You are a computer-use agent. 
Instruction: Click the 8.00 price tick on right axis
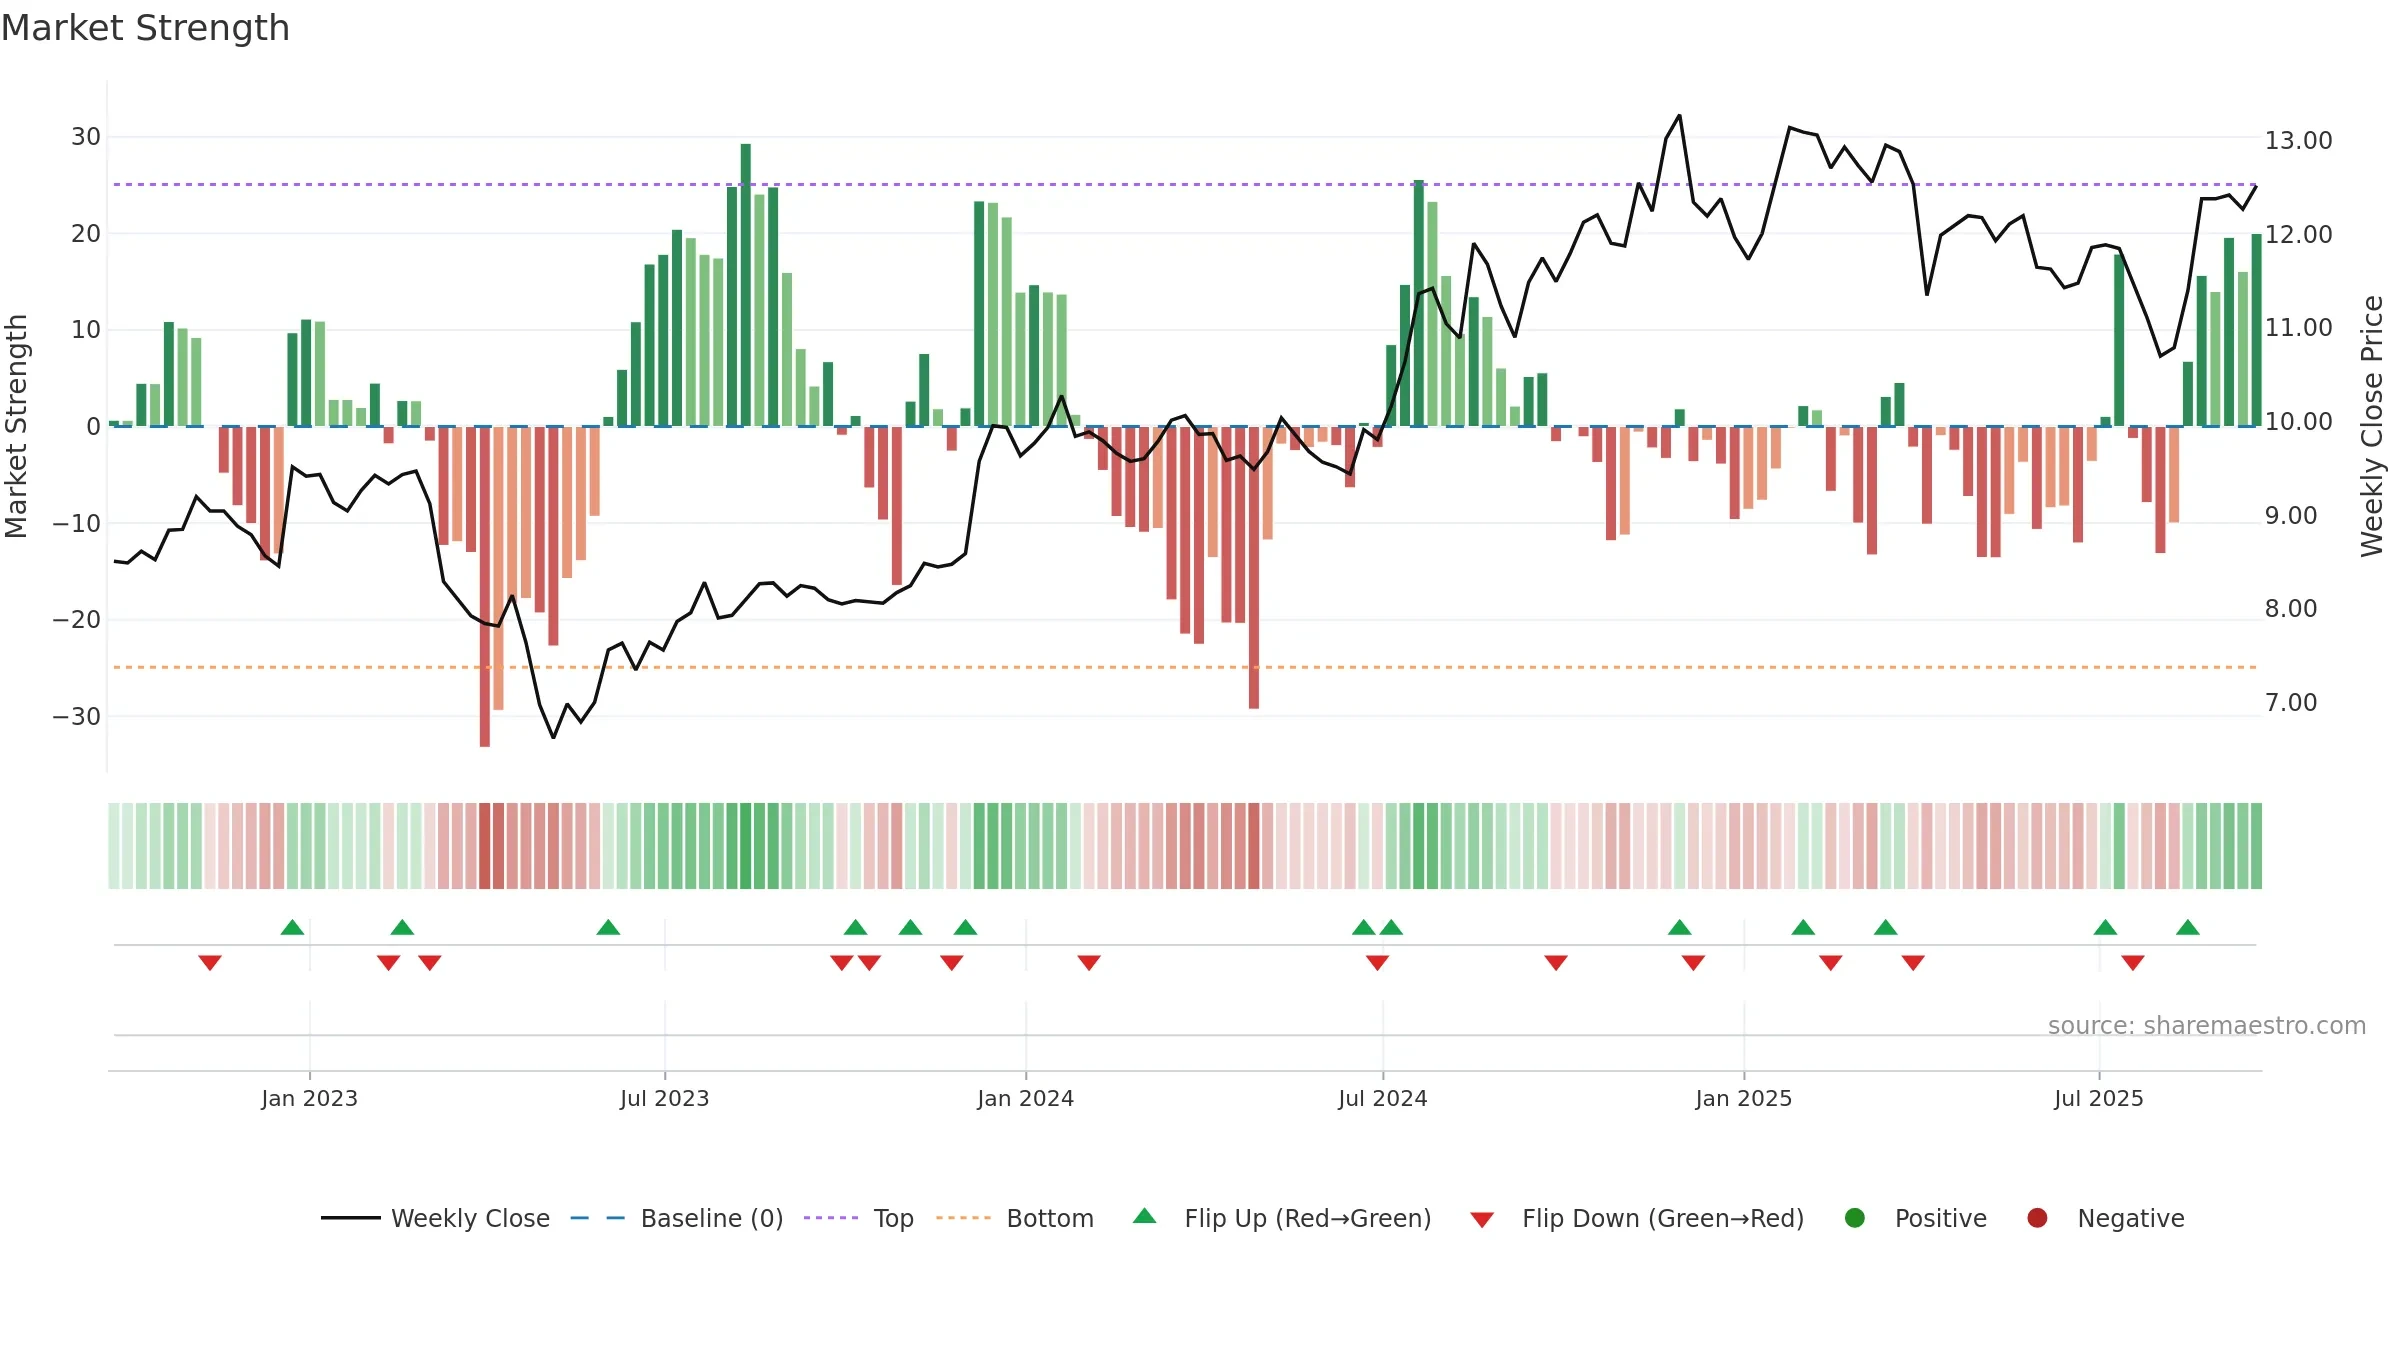click(x=2291, y=609)
